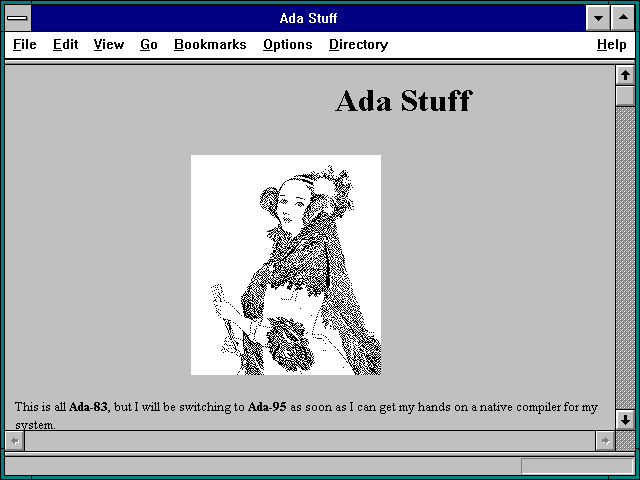
Task: Click the progress indicator box in status bar
Action: tap(577, 466)
